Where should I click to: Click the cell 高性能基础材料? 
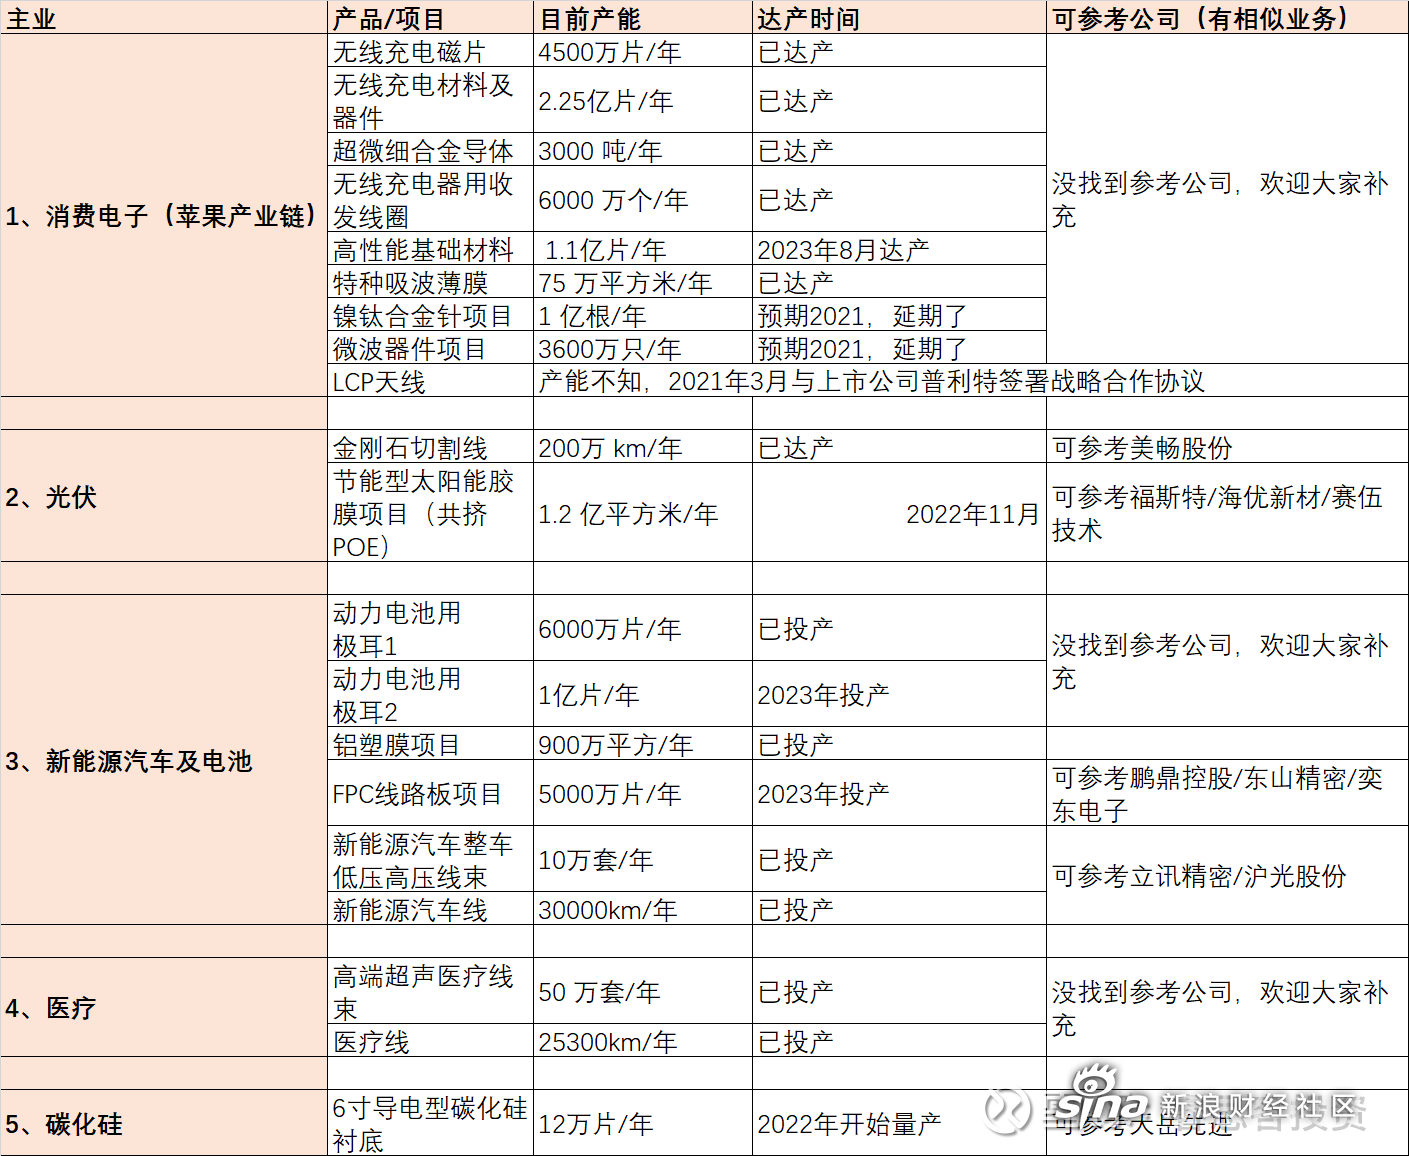pyautogui.click(x=430, y=249)
